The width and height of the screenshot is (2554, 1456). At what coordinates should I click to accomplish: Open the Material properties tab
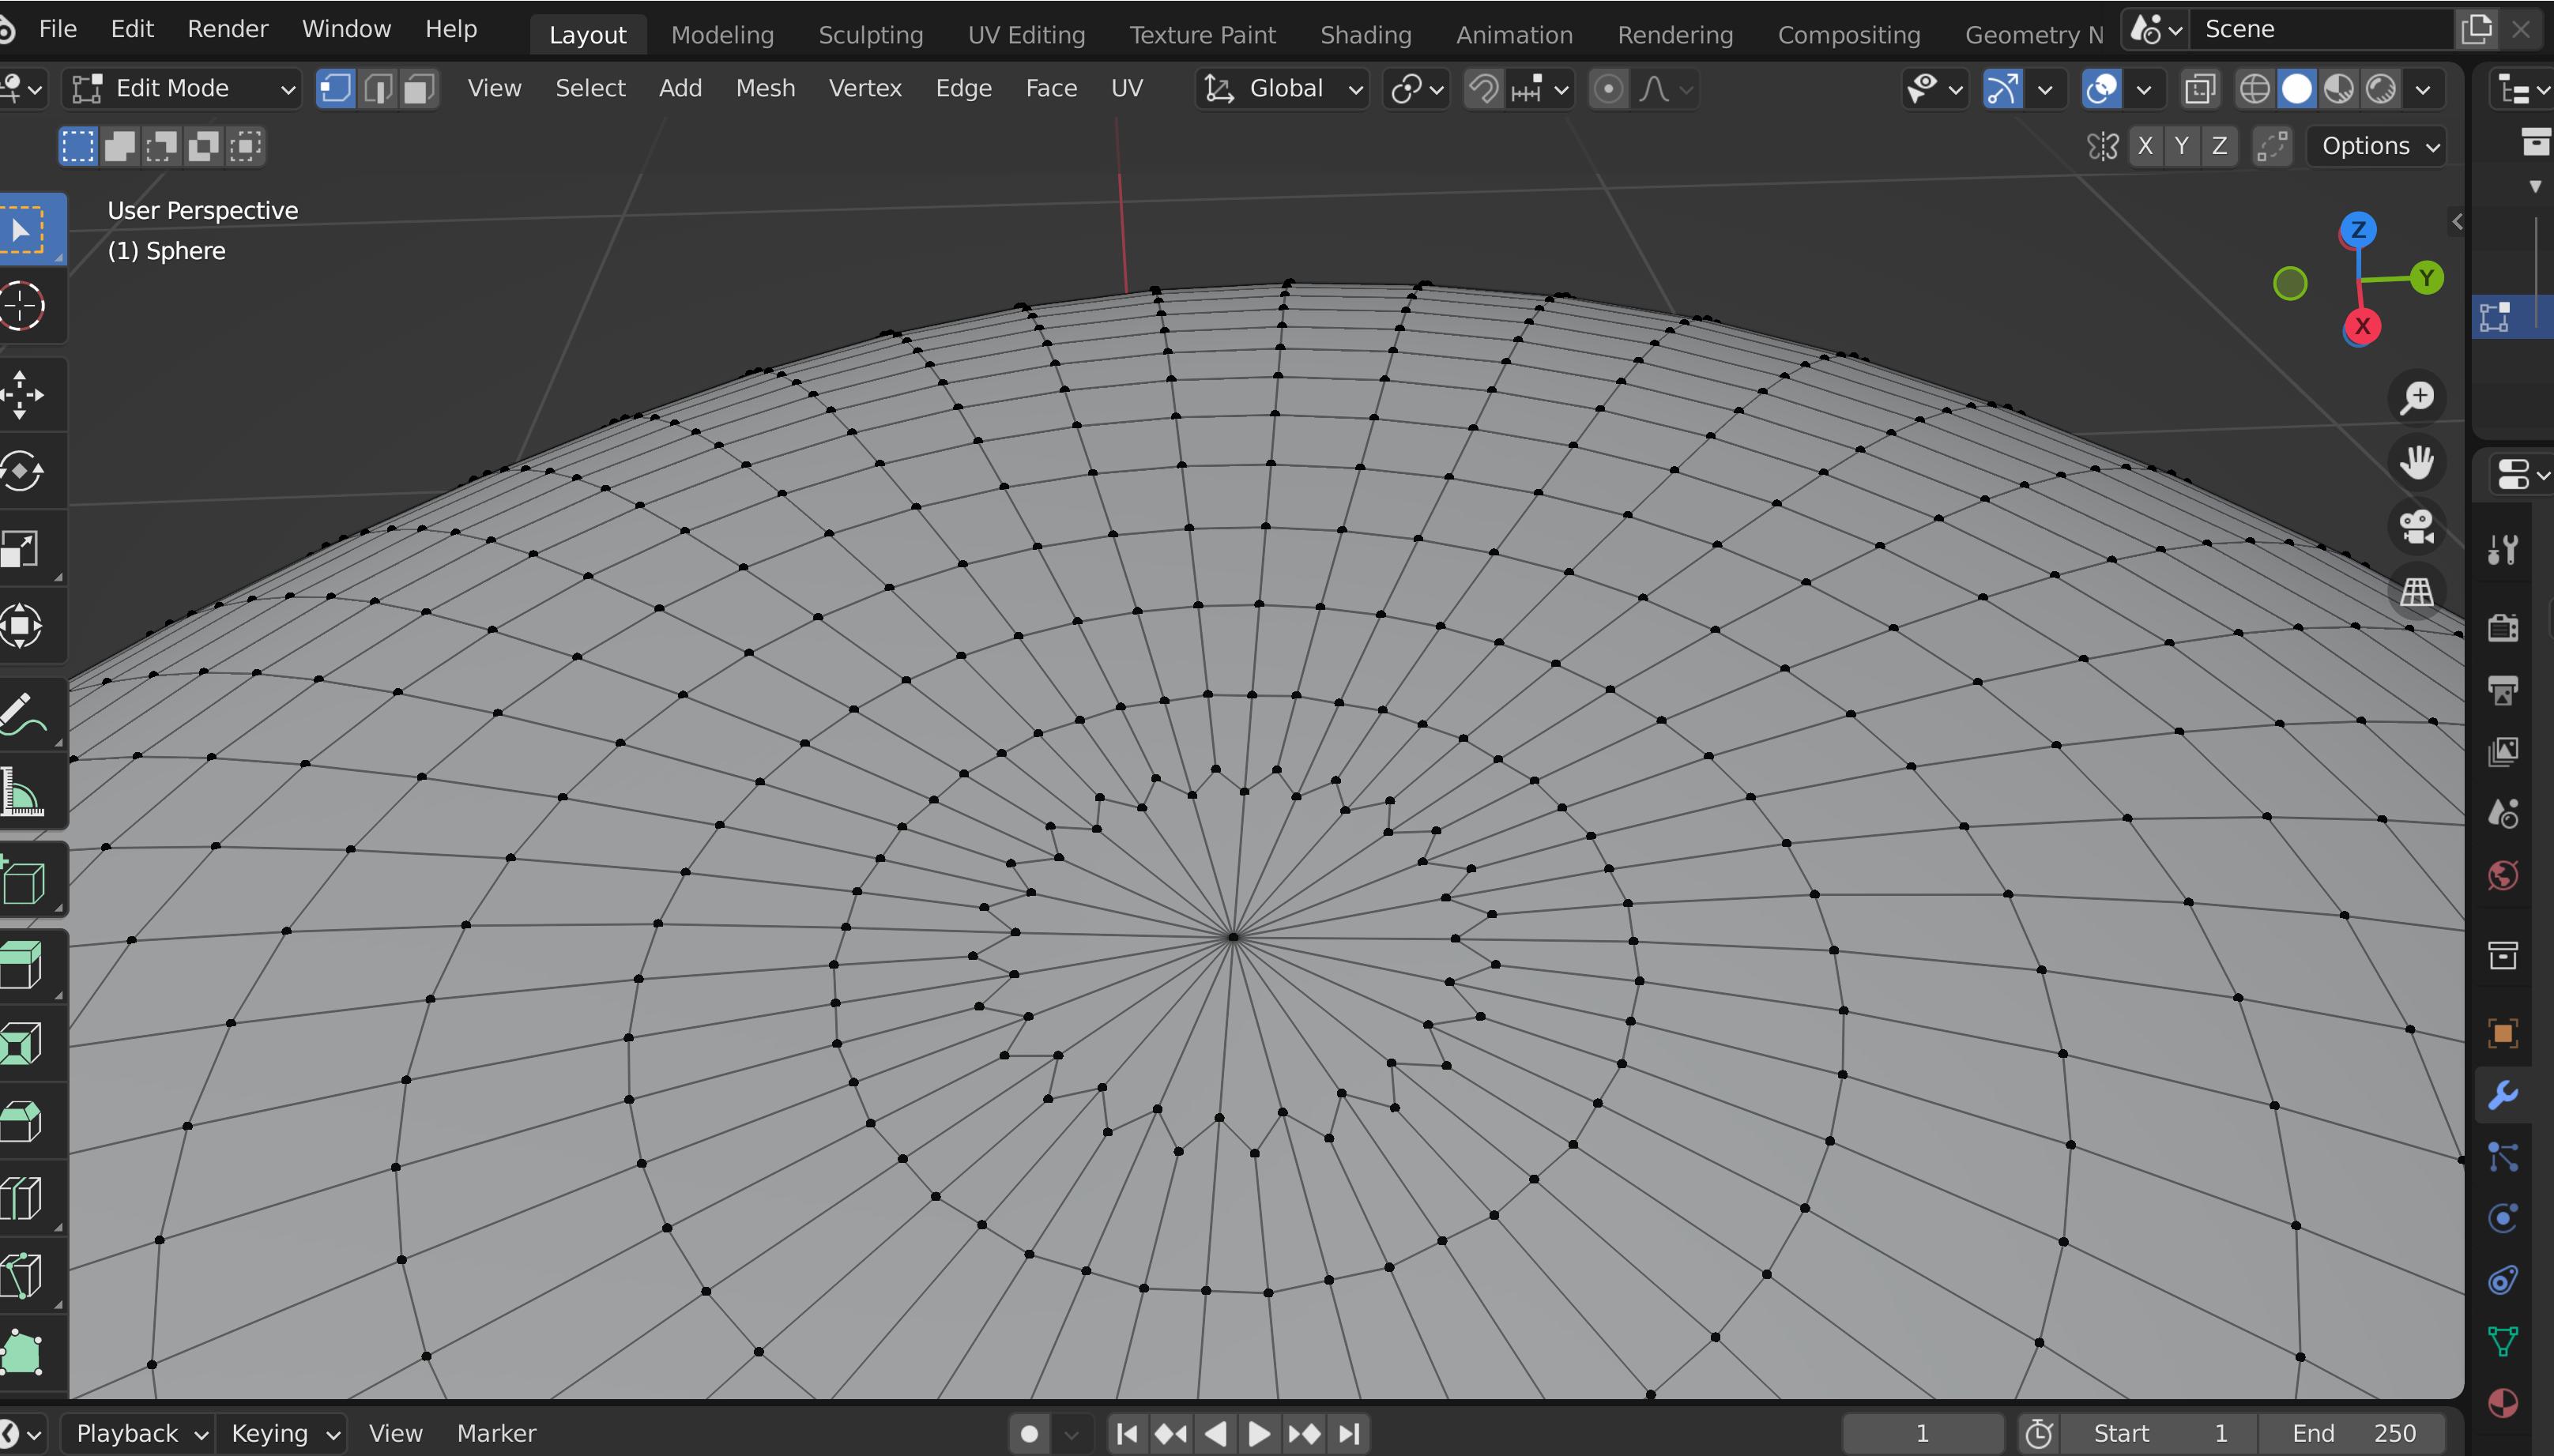2503,1402
